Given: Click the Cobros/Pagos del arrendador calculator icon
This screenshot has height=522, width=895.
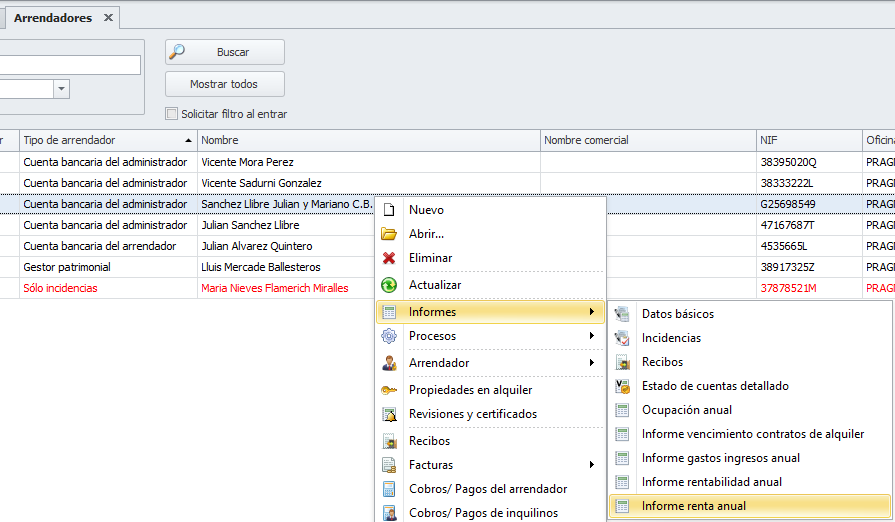Looking at the screenshot, I should point(389,489).
